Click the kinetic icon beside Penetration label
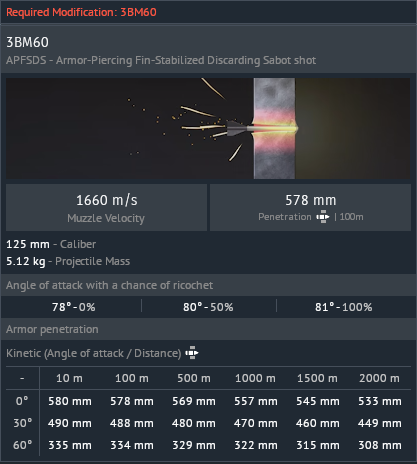The height and width of the screenshot is (464, 417). 323,217
